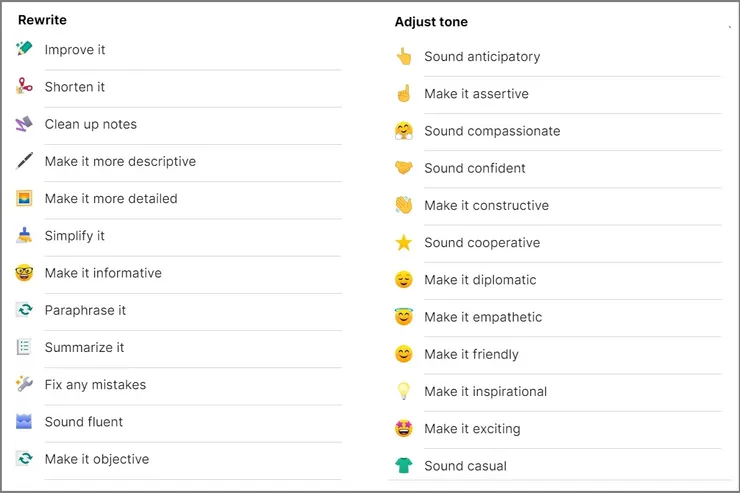Click the wrench icon for Fix any mistakes
The height and width of the screenshot is (493, 740).
[25, 384]
